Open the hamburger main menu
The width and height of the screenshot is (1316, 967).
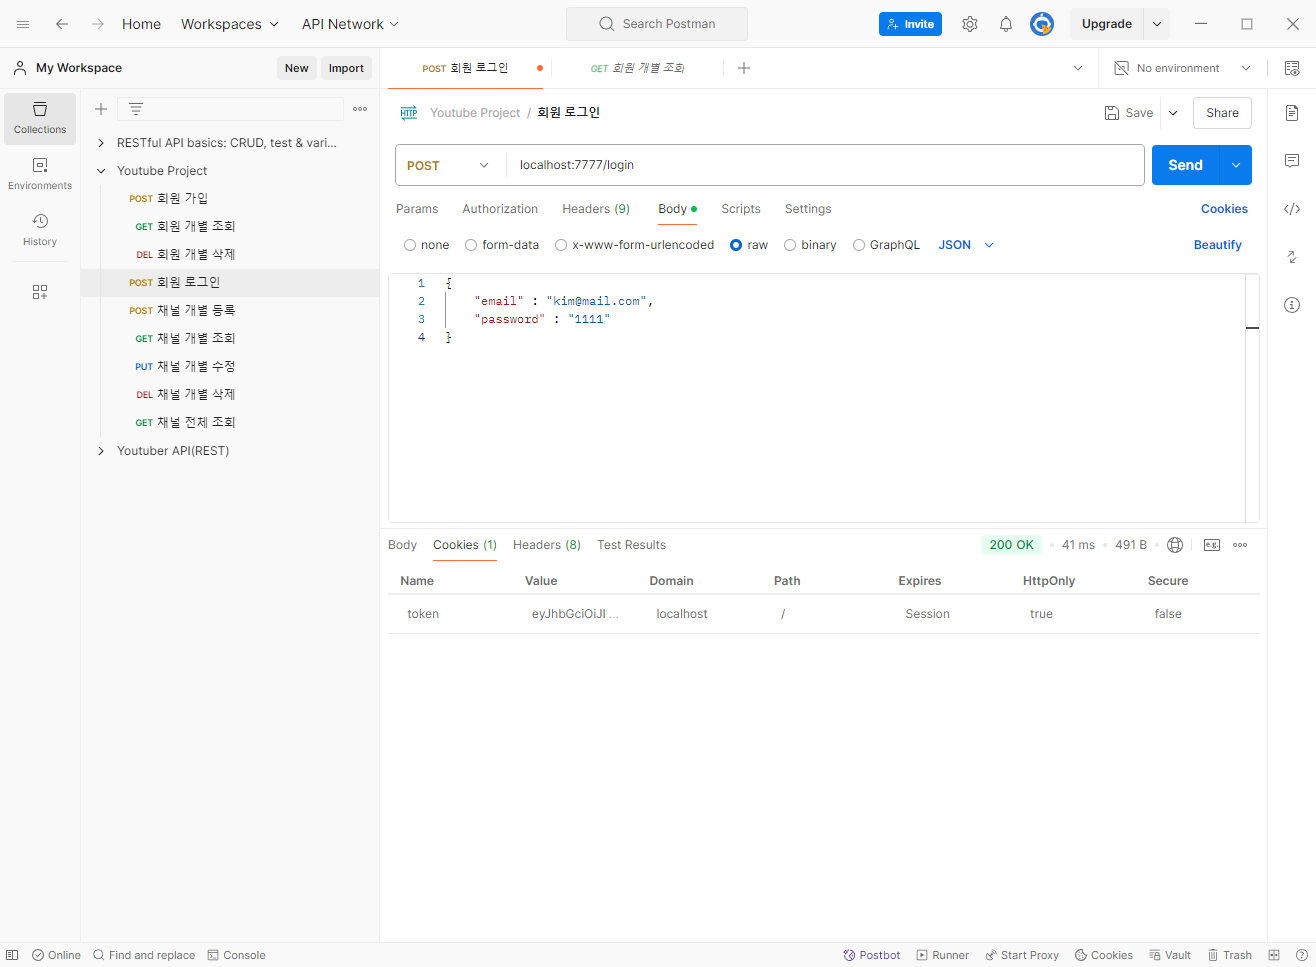(x=23, y=24)
